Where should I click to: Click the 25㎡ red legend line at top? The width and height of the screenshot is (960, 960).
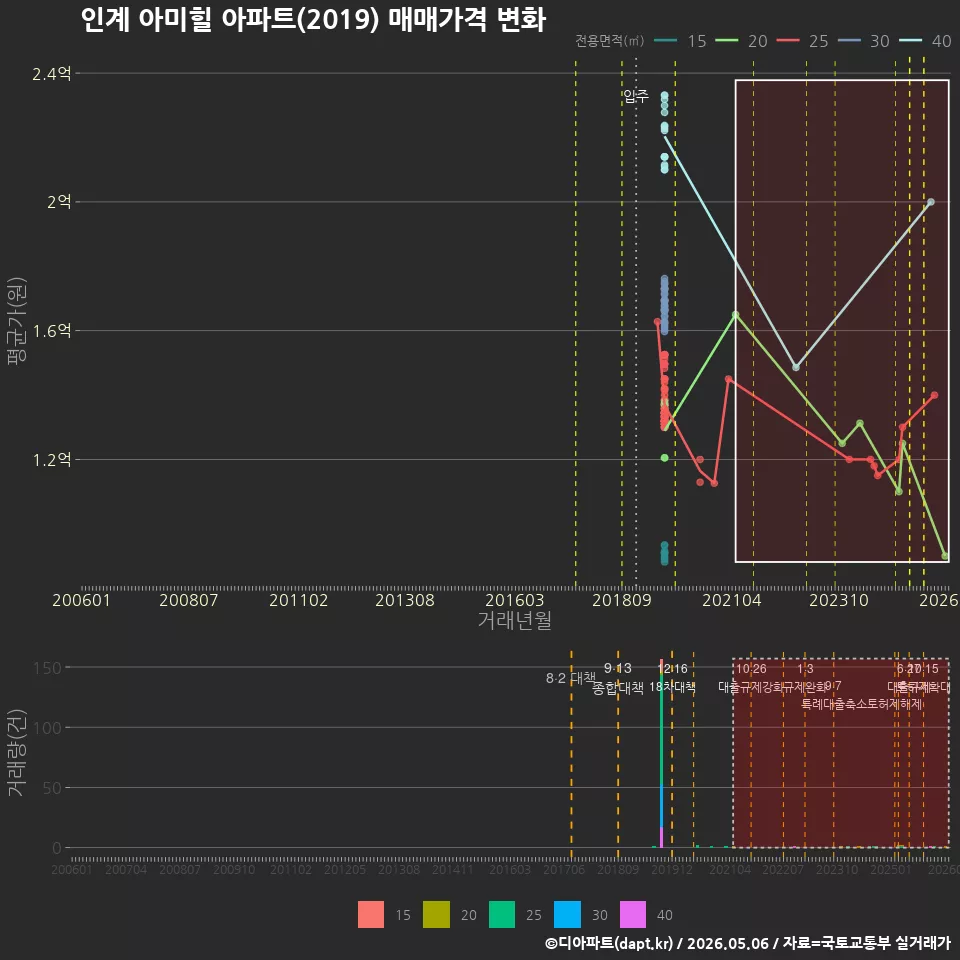click(788, 40)
